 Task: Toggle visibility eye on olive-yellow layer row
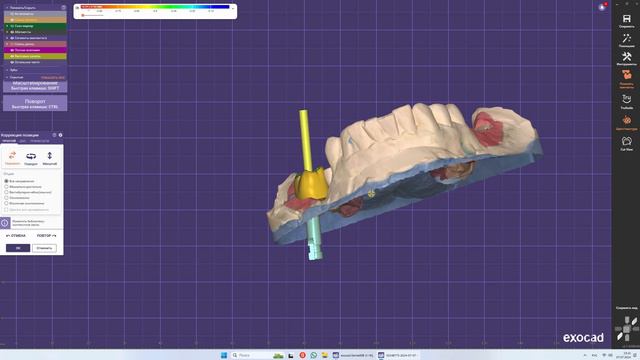12,56
